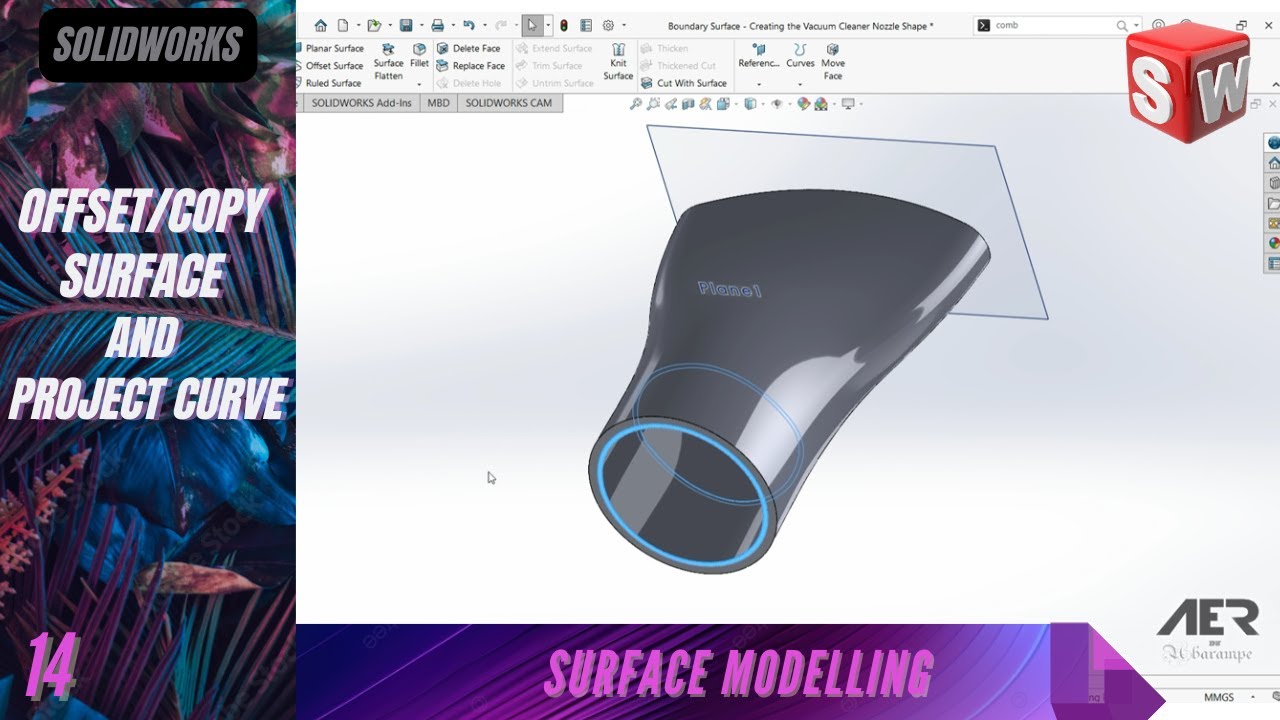Image resolution: width=1280 pixels, height=720 pixels.
Task: Create a new document with New icon
Action: click(x=343, y=25)
